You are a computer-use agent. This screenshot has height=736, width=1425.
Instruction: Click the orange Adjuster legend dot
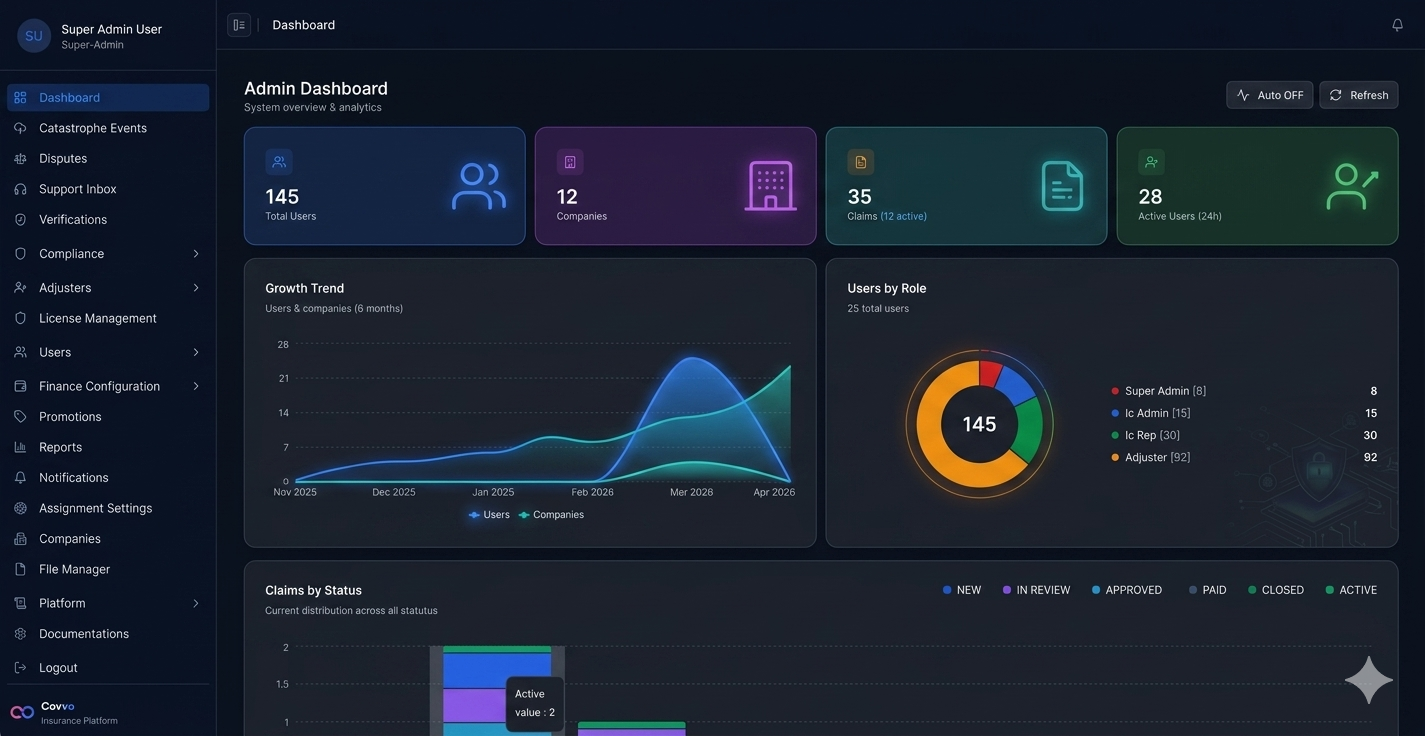coord(1115,457)
